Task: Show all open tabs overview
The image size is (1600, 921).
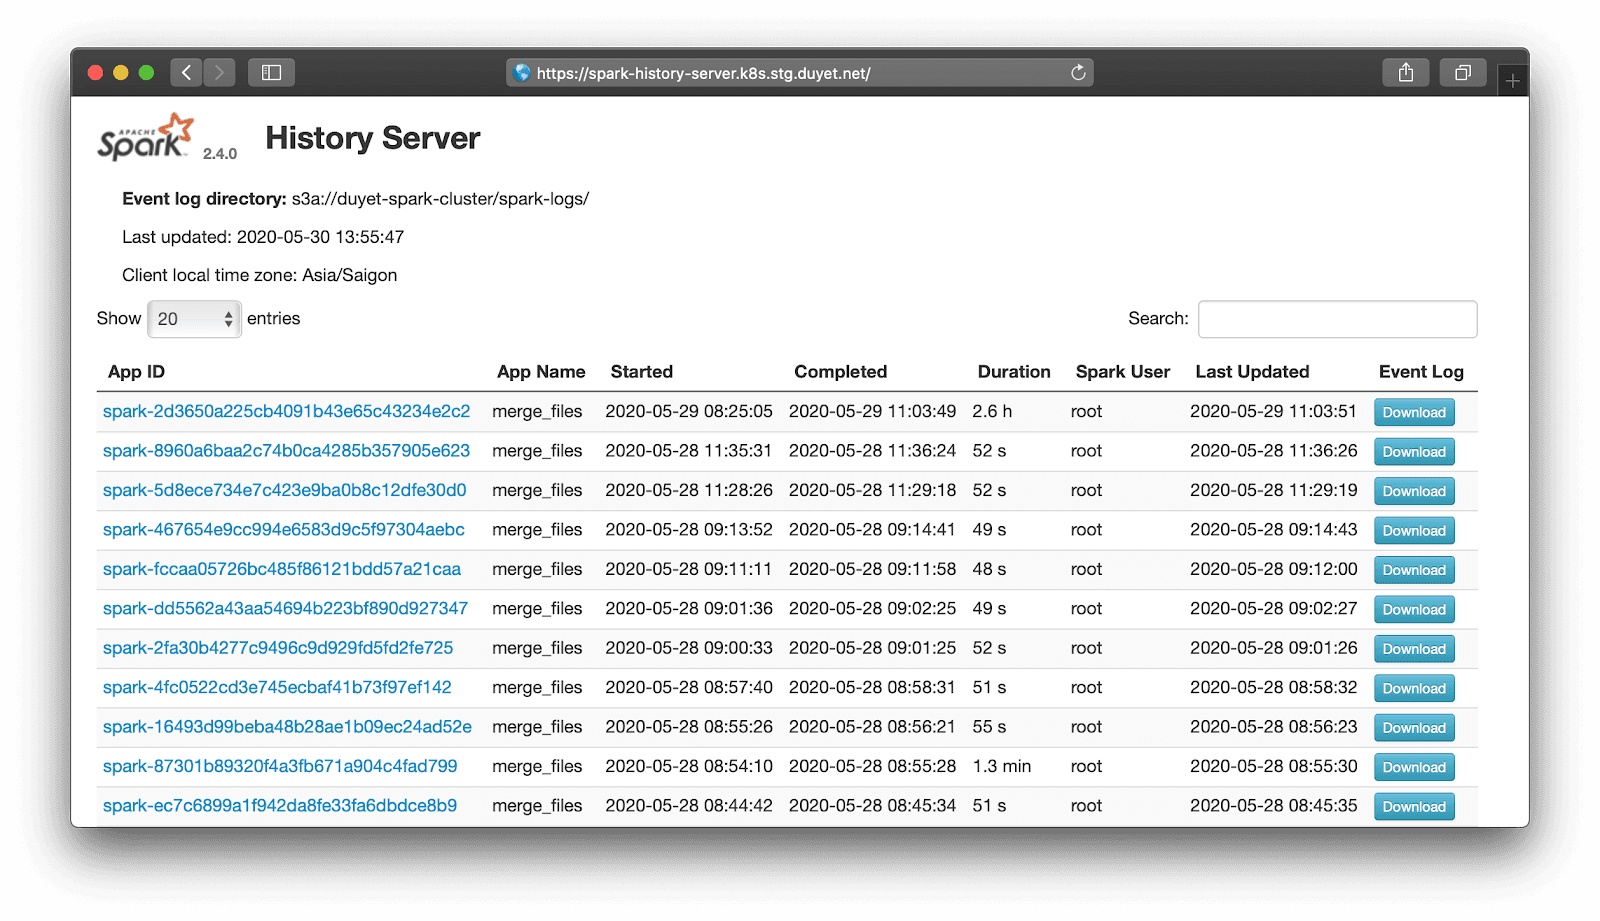Action: click(1463, 72)
